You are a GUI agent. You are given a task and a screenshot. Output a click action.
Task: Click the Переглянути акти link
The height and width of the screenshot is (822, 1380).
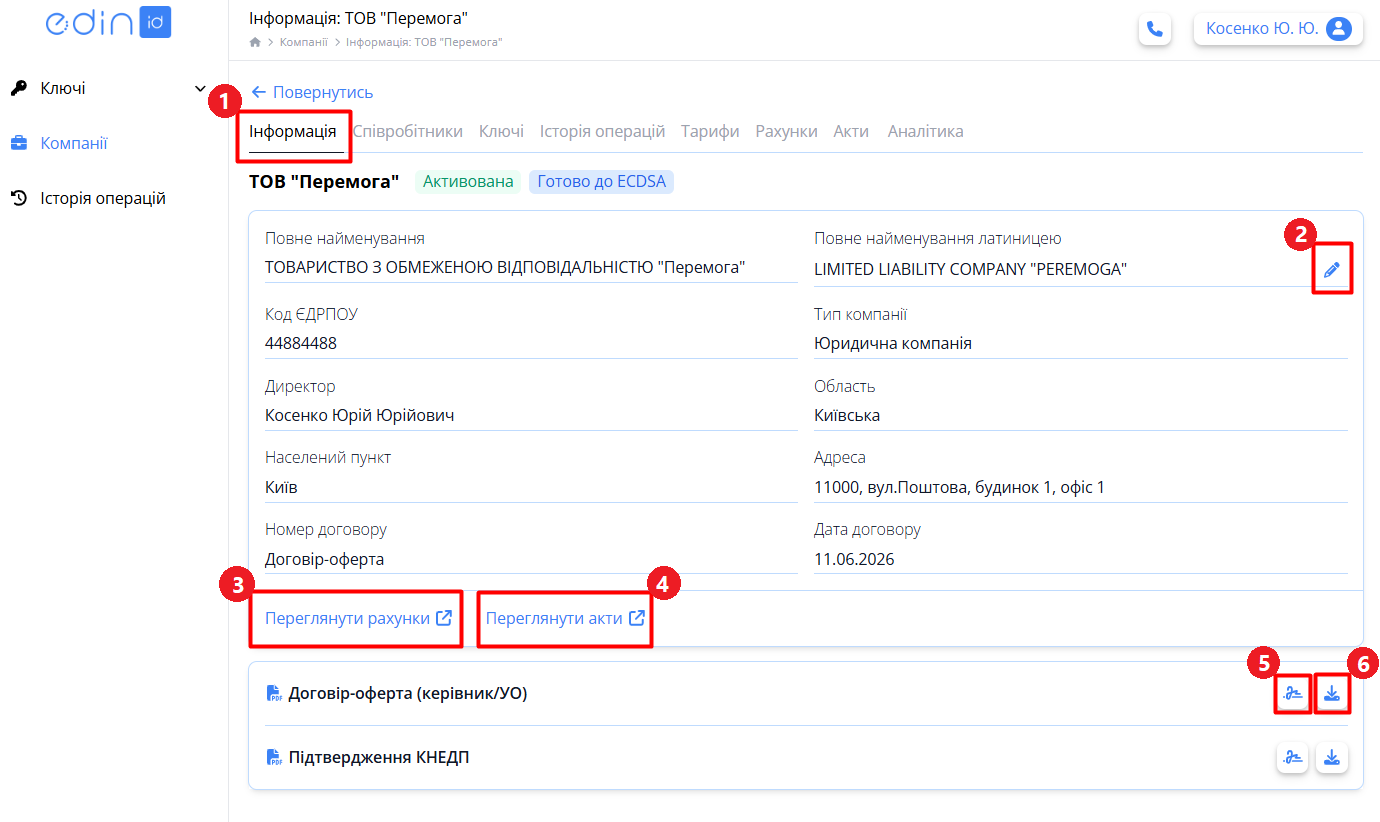(x=565, y=618)
